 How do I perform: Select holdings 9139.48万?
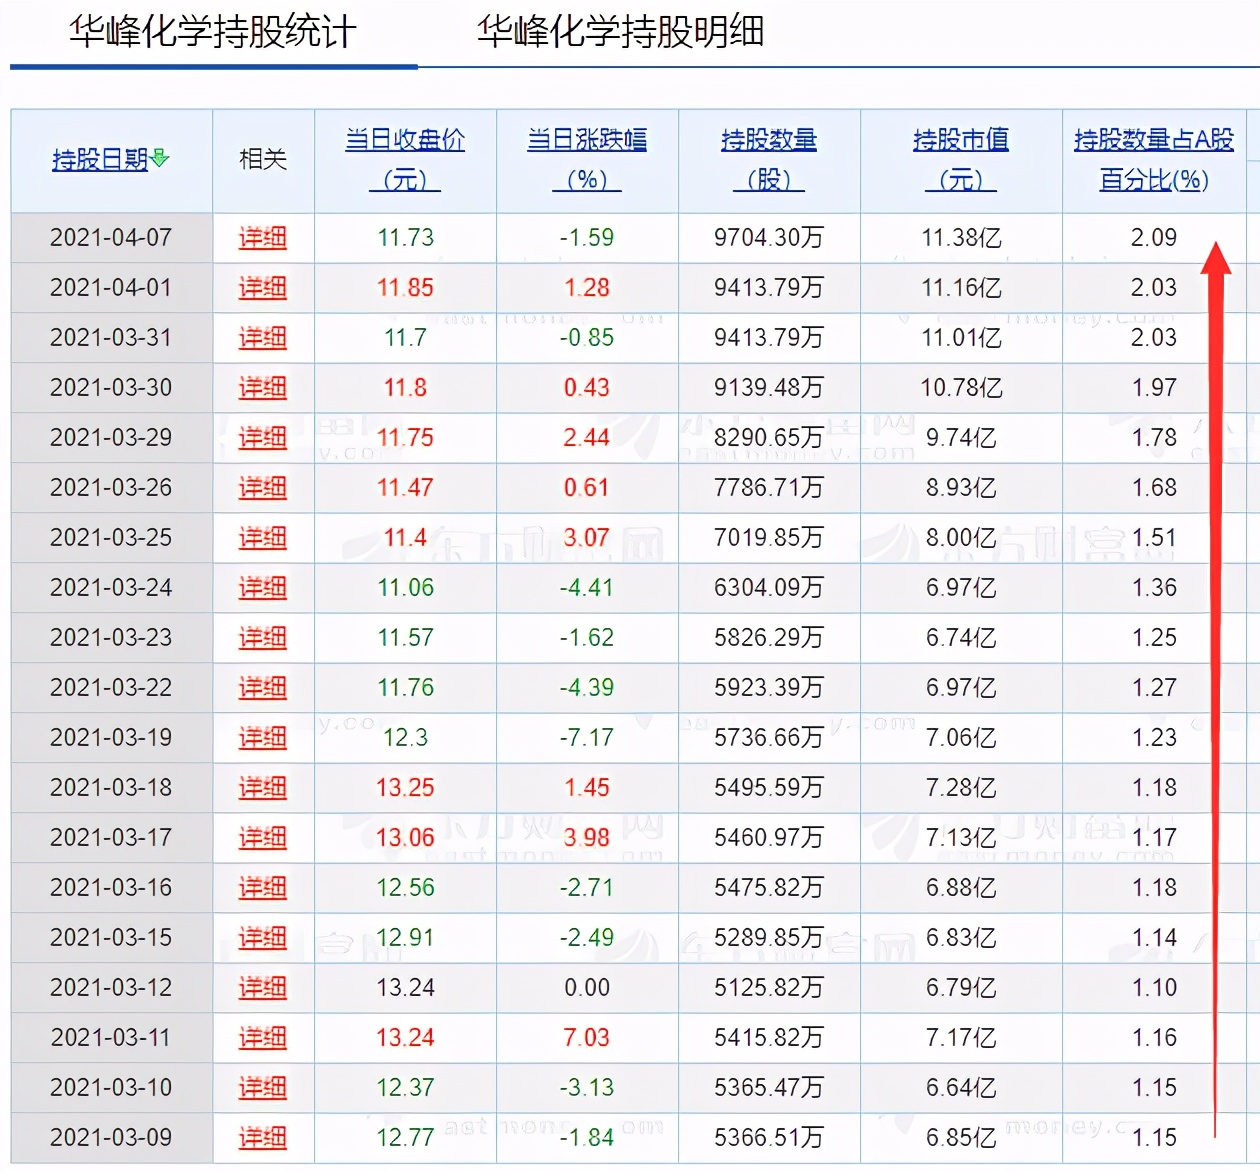769,388
